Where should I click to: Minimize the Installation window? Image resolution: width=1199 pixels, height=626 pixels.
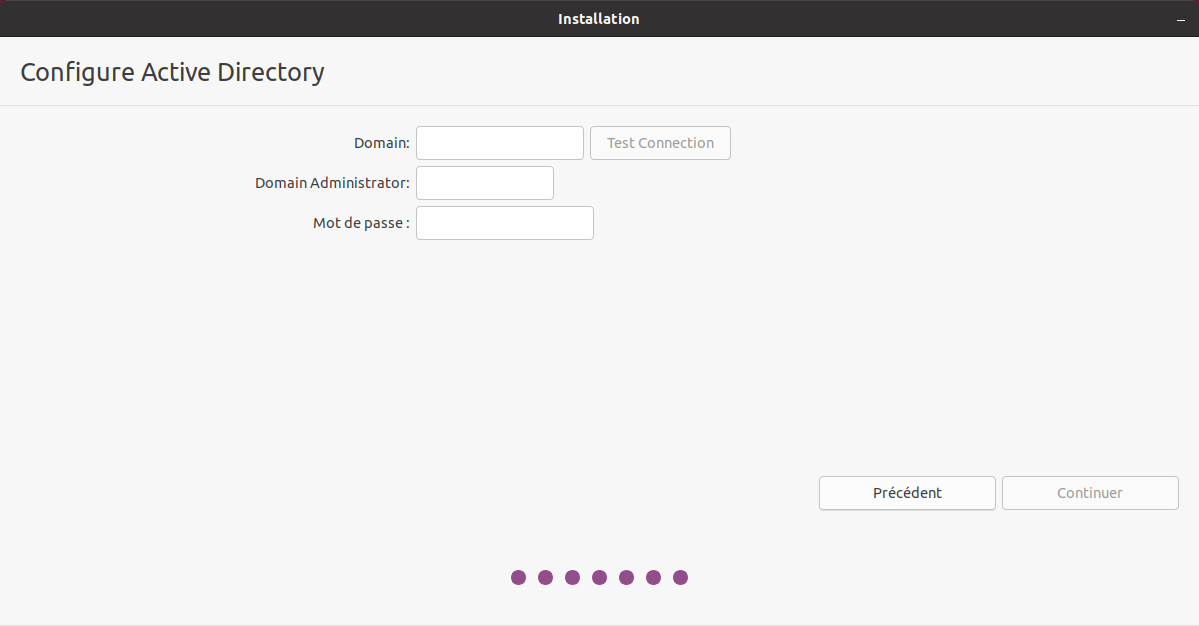[1180, 19]
